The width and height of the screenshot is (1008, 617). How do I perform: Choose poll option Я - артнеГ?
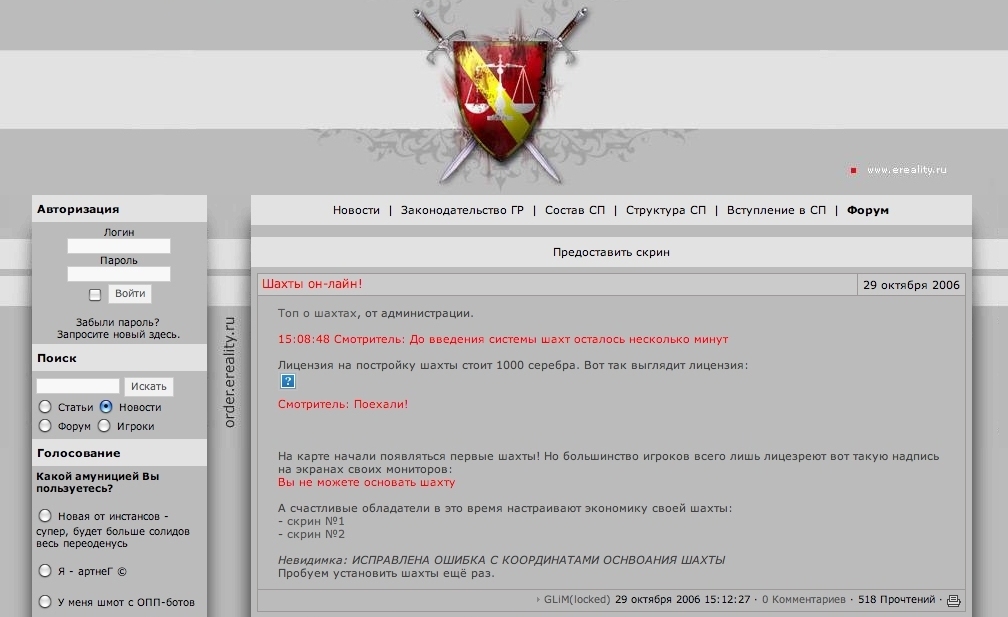coord(45,571)
